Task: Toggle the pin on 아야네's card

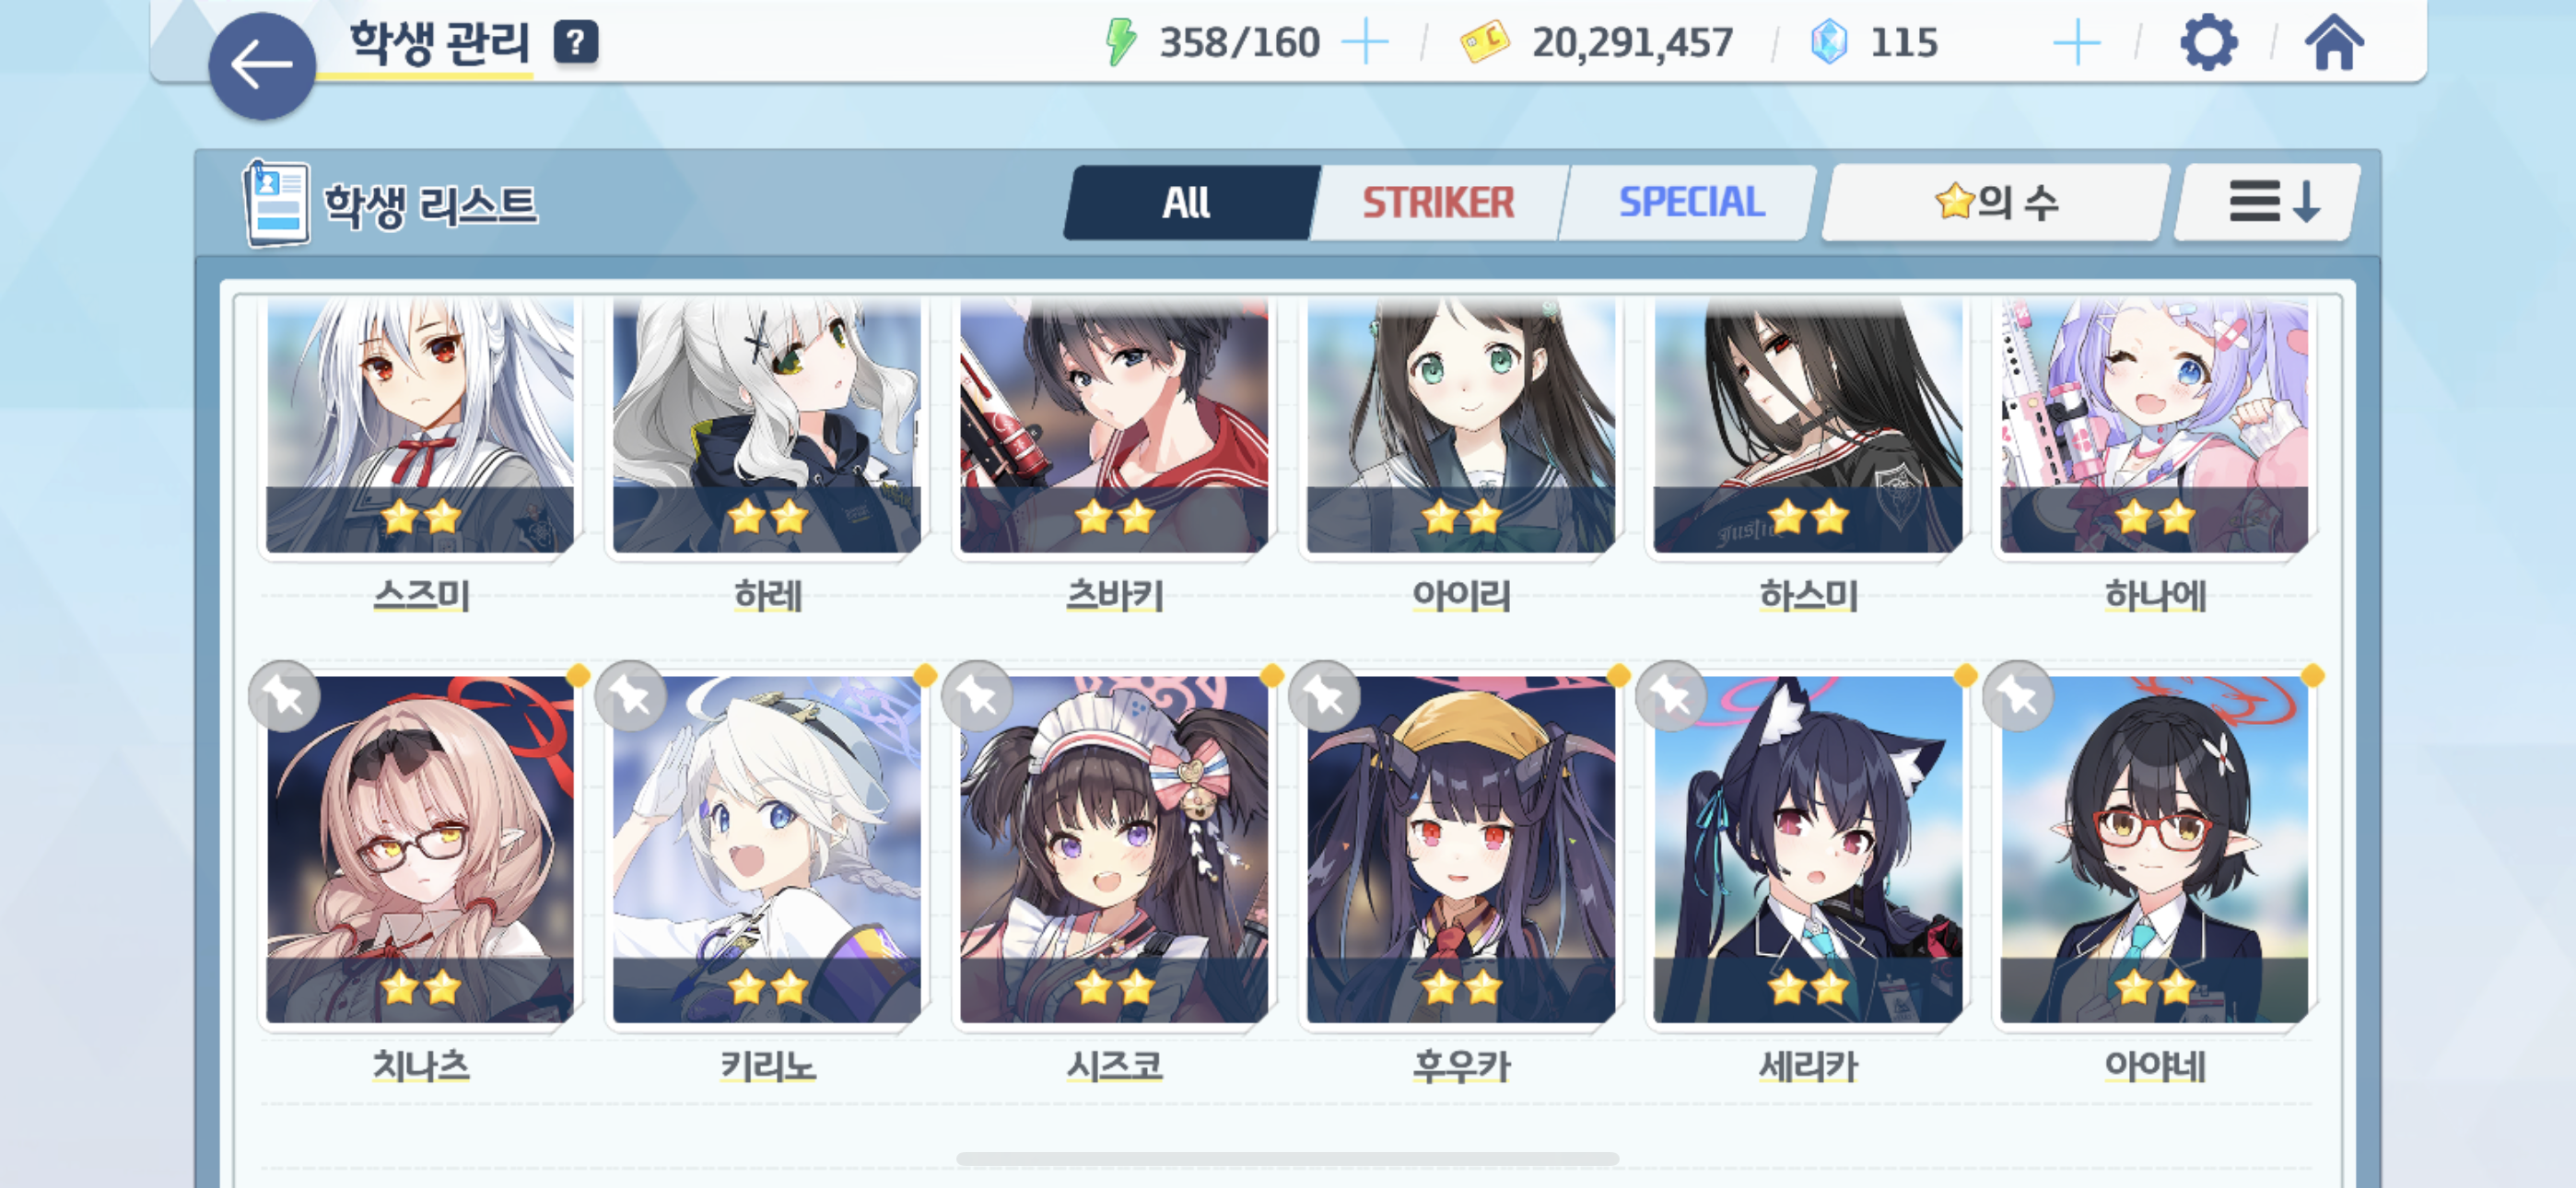Action: [x=2018, y=696]
